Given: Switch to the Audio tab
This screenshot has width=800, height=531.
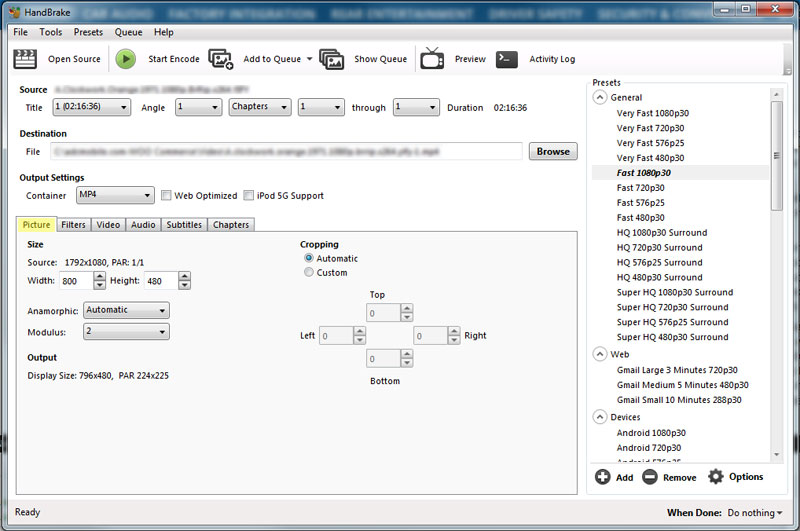Looking at the screenshot, I should [143, 225].
